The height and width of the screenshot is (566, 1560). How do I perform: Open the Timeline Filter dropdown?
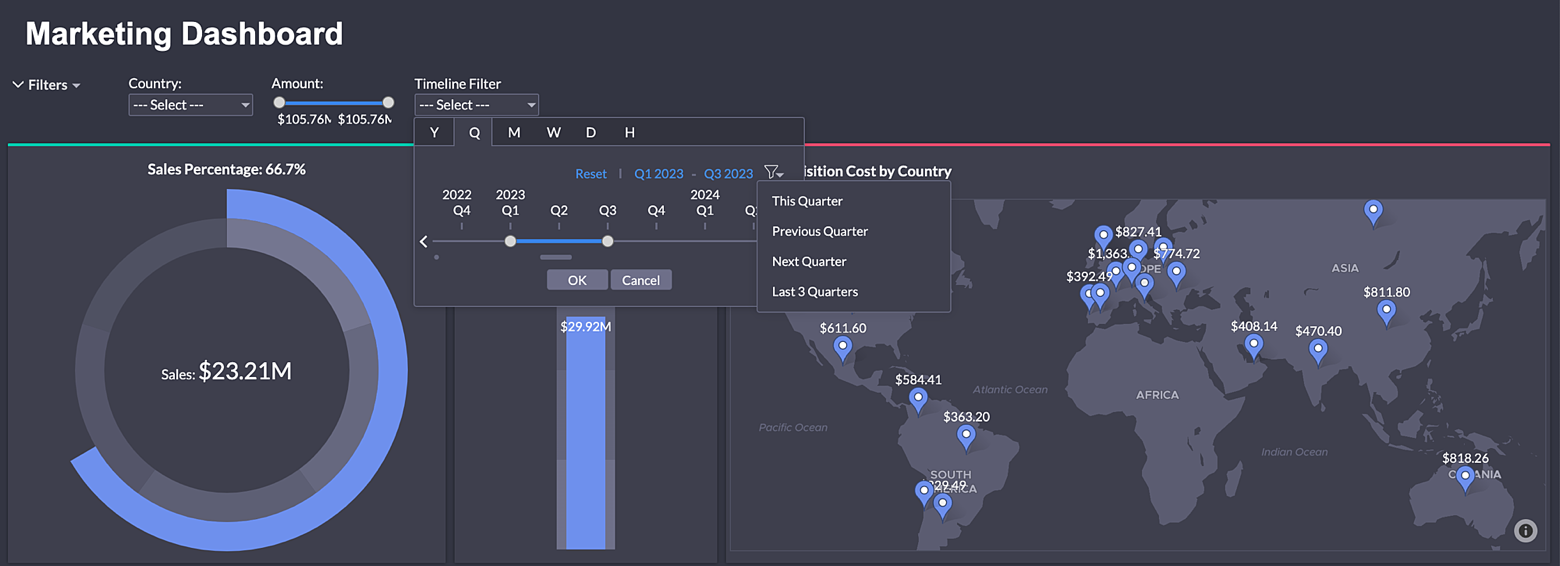[476, 105]
